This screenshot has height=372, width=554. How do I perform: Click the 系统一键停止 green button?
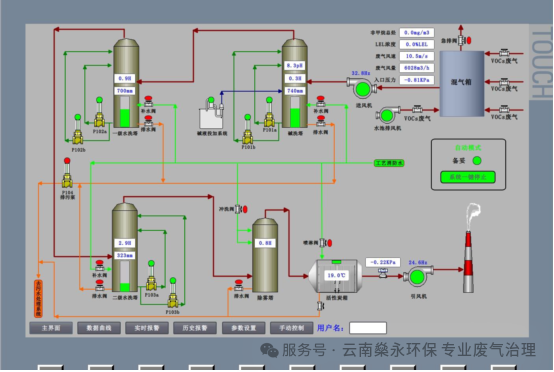468,177
